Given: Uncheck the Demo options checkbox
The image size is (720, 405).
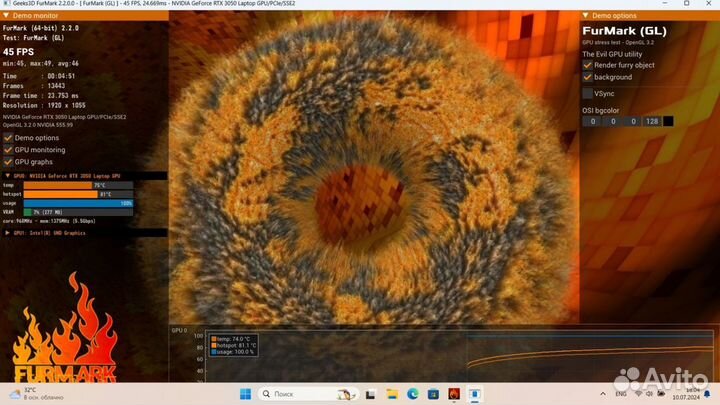Looking at the screenshot, I should [9, 138].
